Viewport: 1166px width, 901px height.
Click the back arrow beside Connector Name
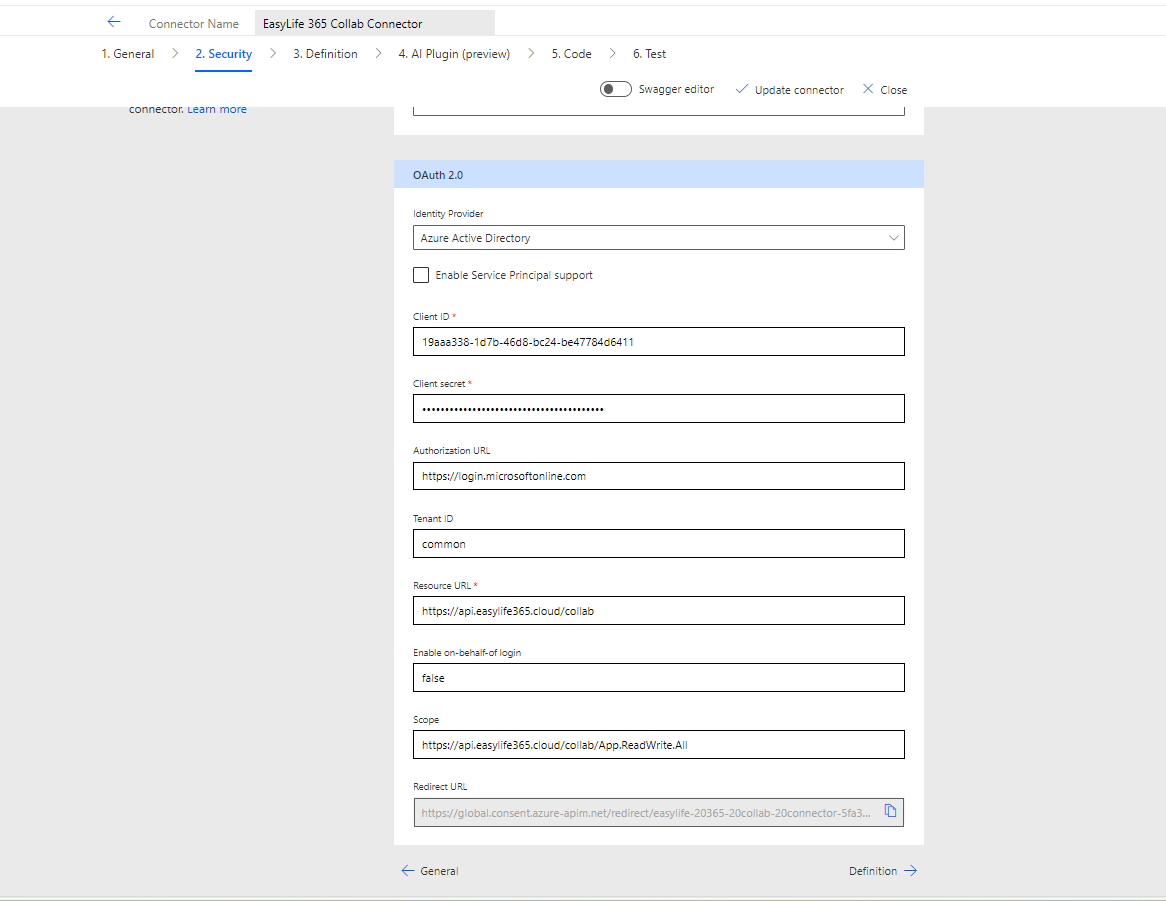[x=114, y=22]
